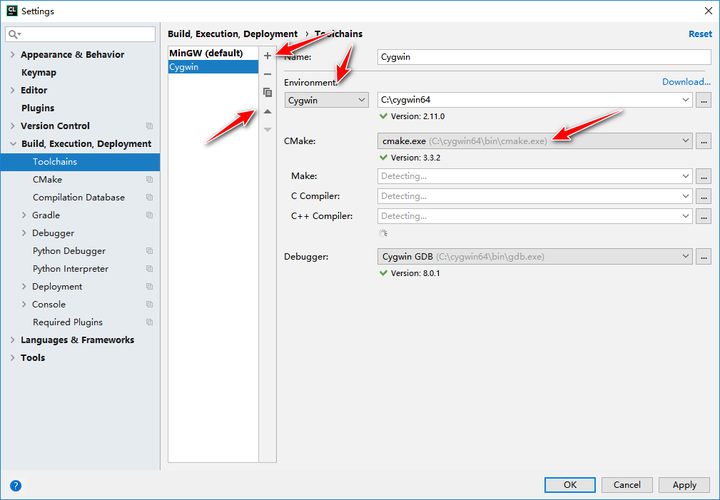
Task: Open Python Debugger settings
Action: coord(69,251)
